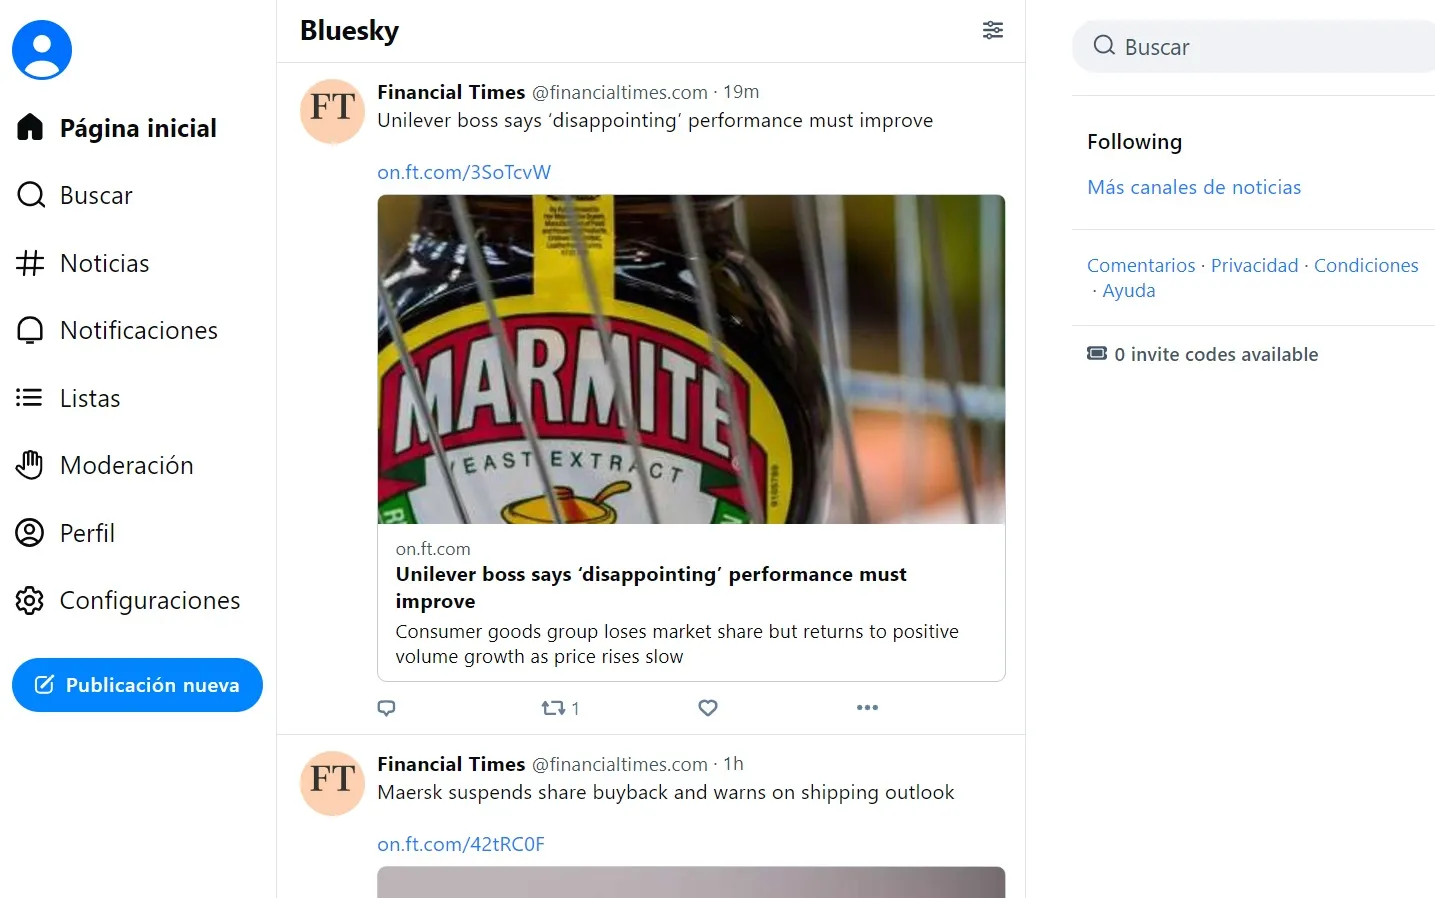The width and height of the screenshot is (1435, 898).
Task: Open Perfil page
Action: coord(88,533)
